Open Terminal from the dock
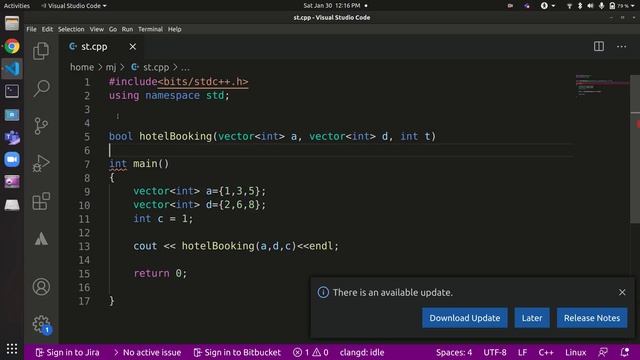The width and height of the screenshot is (640, 360). 12,91
